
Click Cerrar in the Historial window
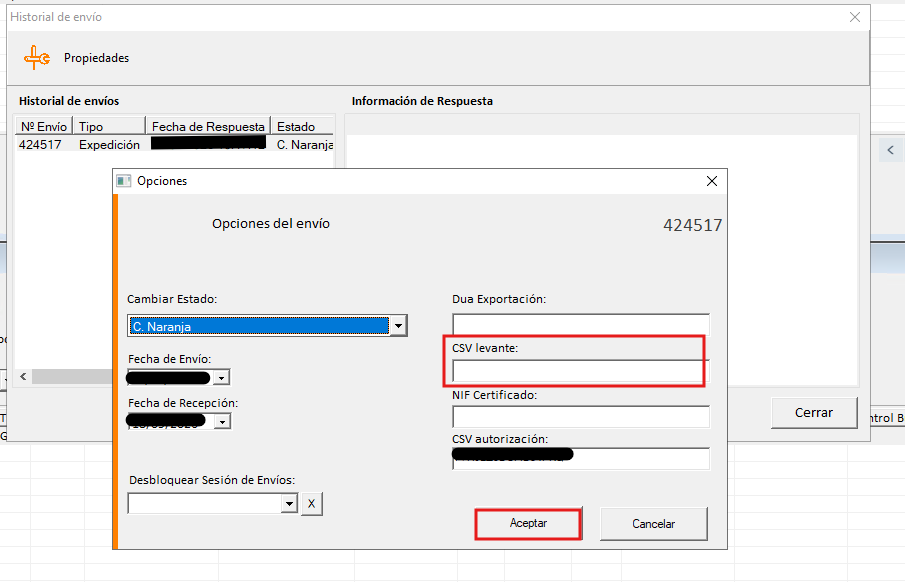click(x=814, y=413)
